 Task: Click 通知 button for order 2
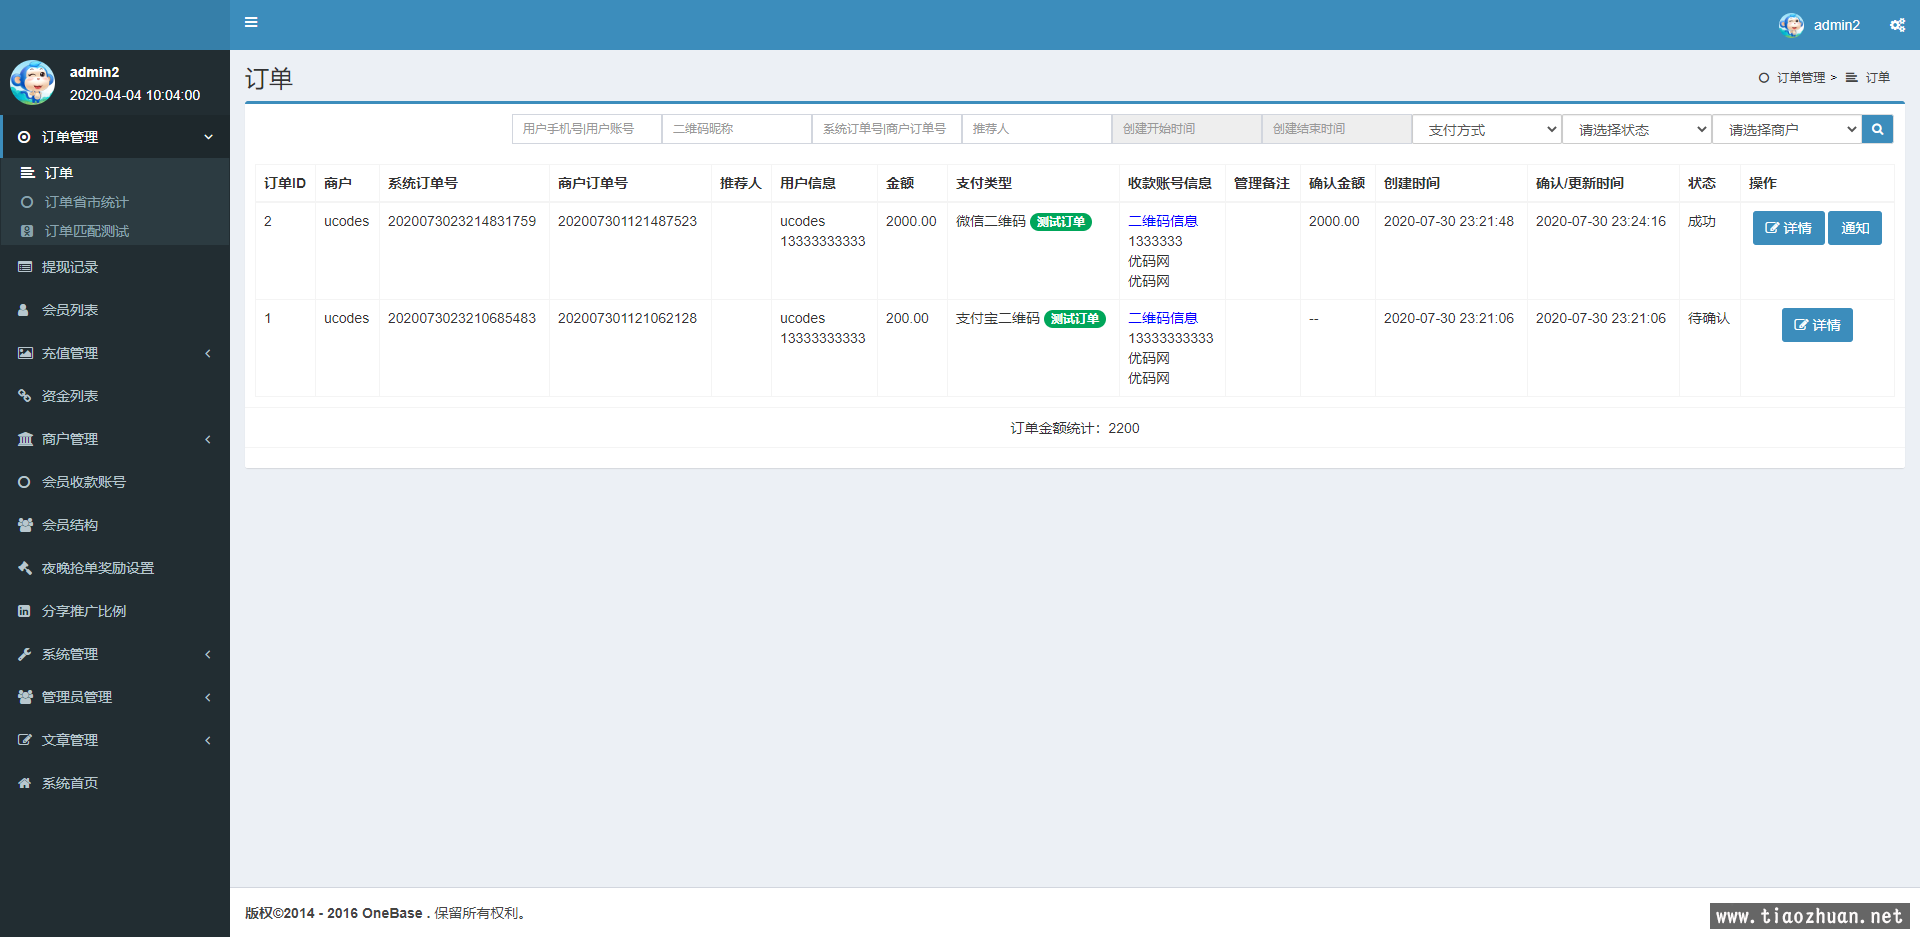[1855, 228]
